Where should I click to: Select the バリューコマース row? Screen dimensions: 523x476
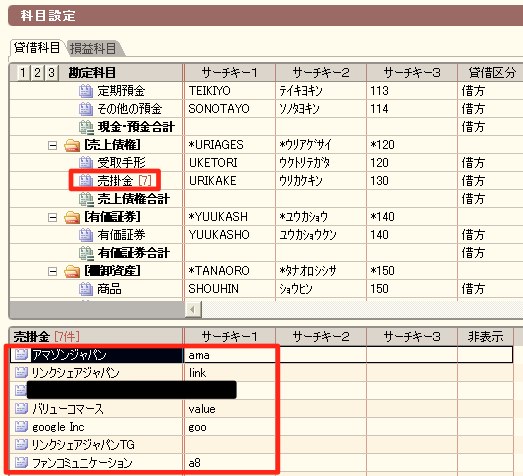coord(261,409)
